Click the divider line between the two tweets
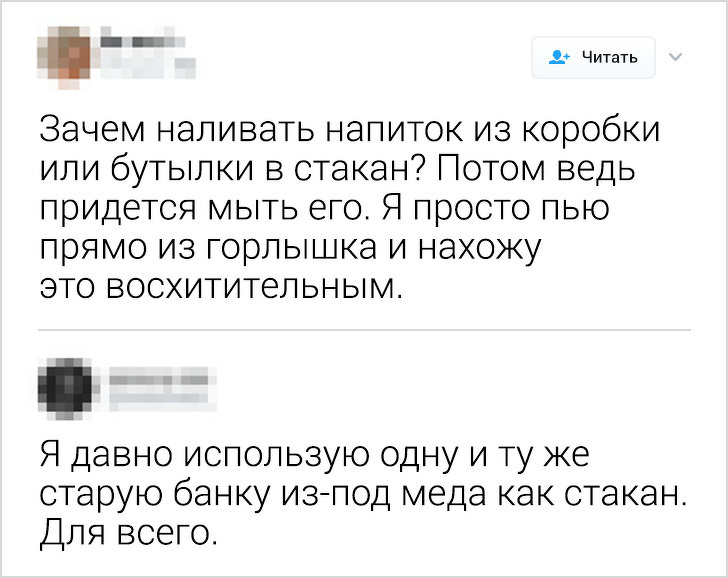Screen dimensions: 728x578 point(364,329)
